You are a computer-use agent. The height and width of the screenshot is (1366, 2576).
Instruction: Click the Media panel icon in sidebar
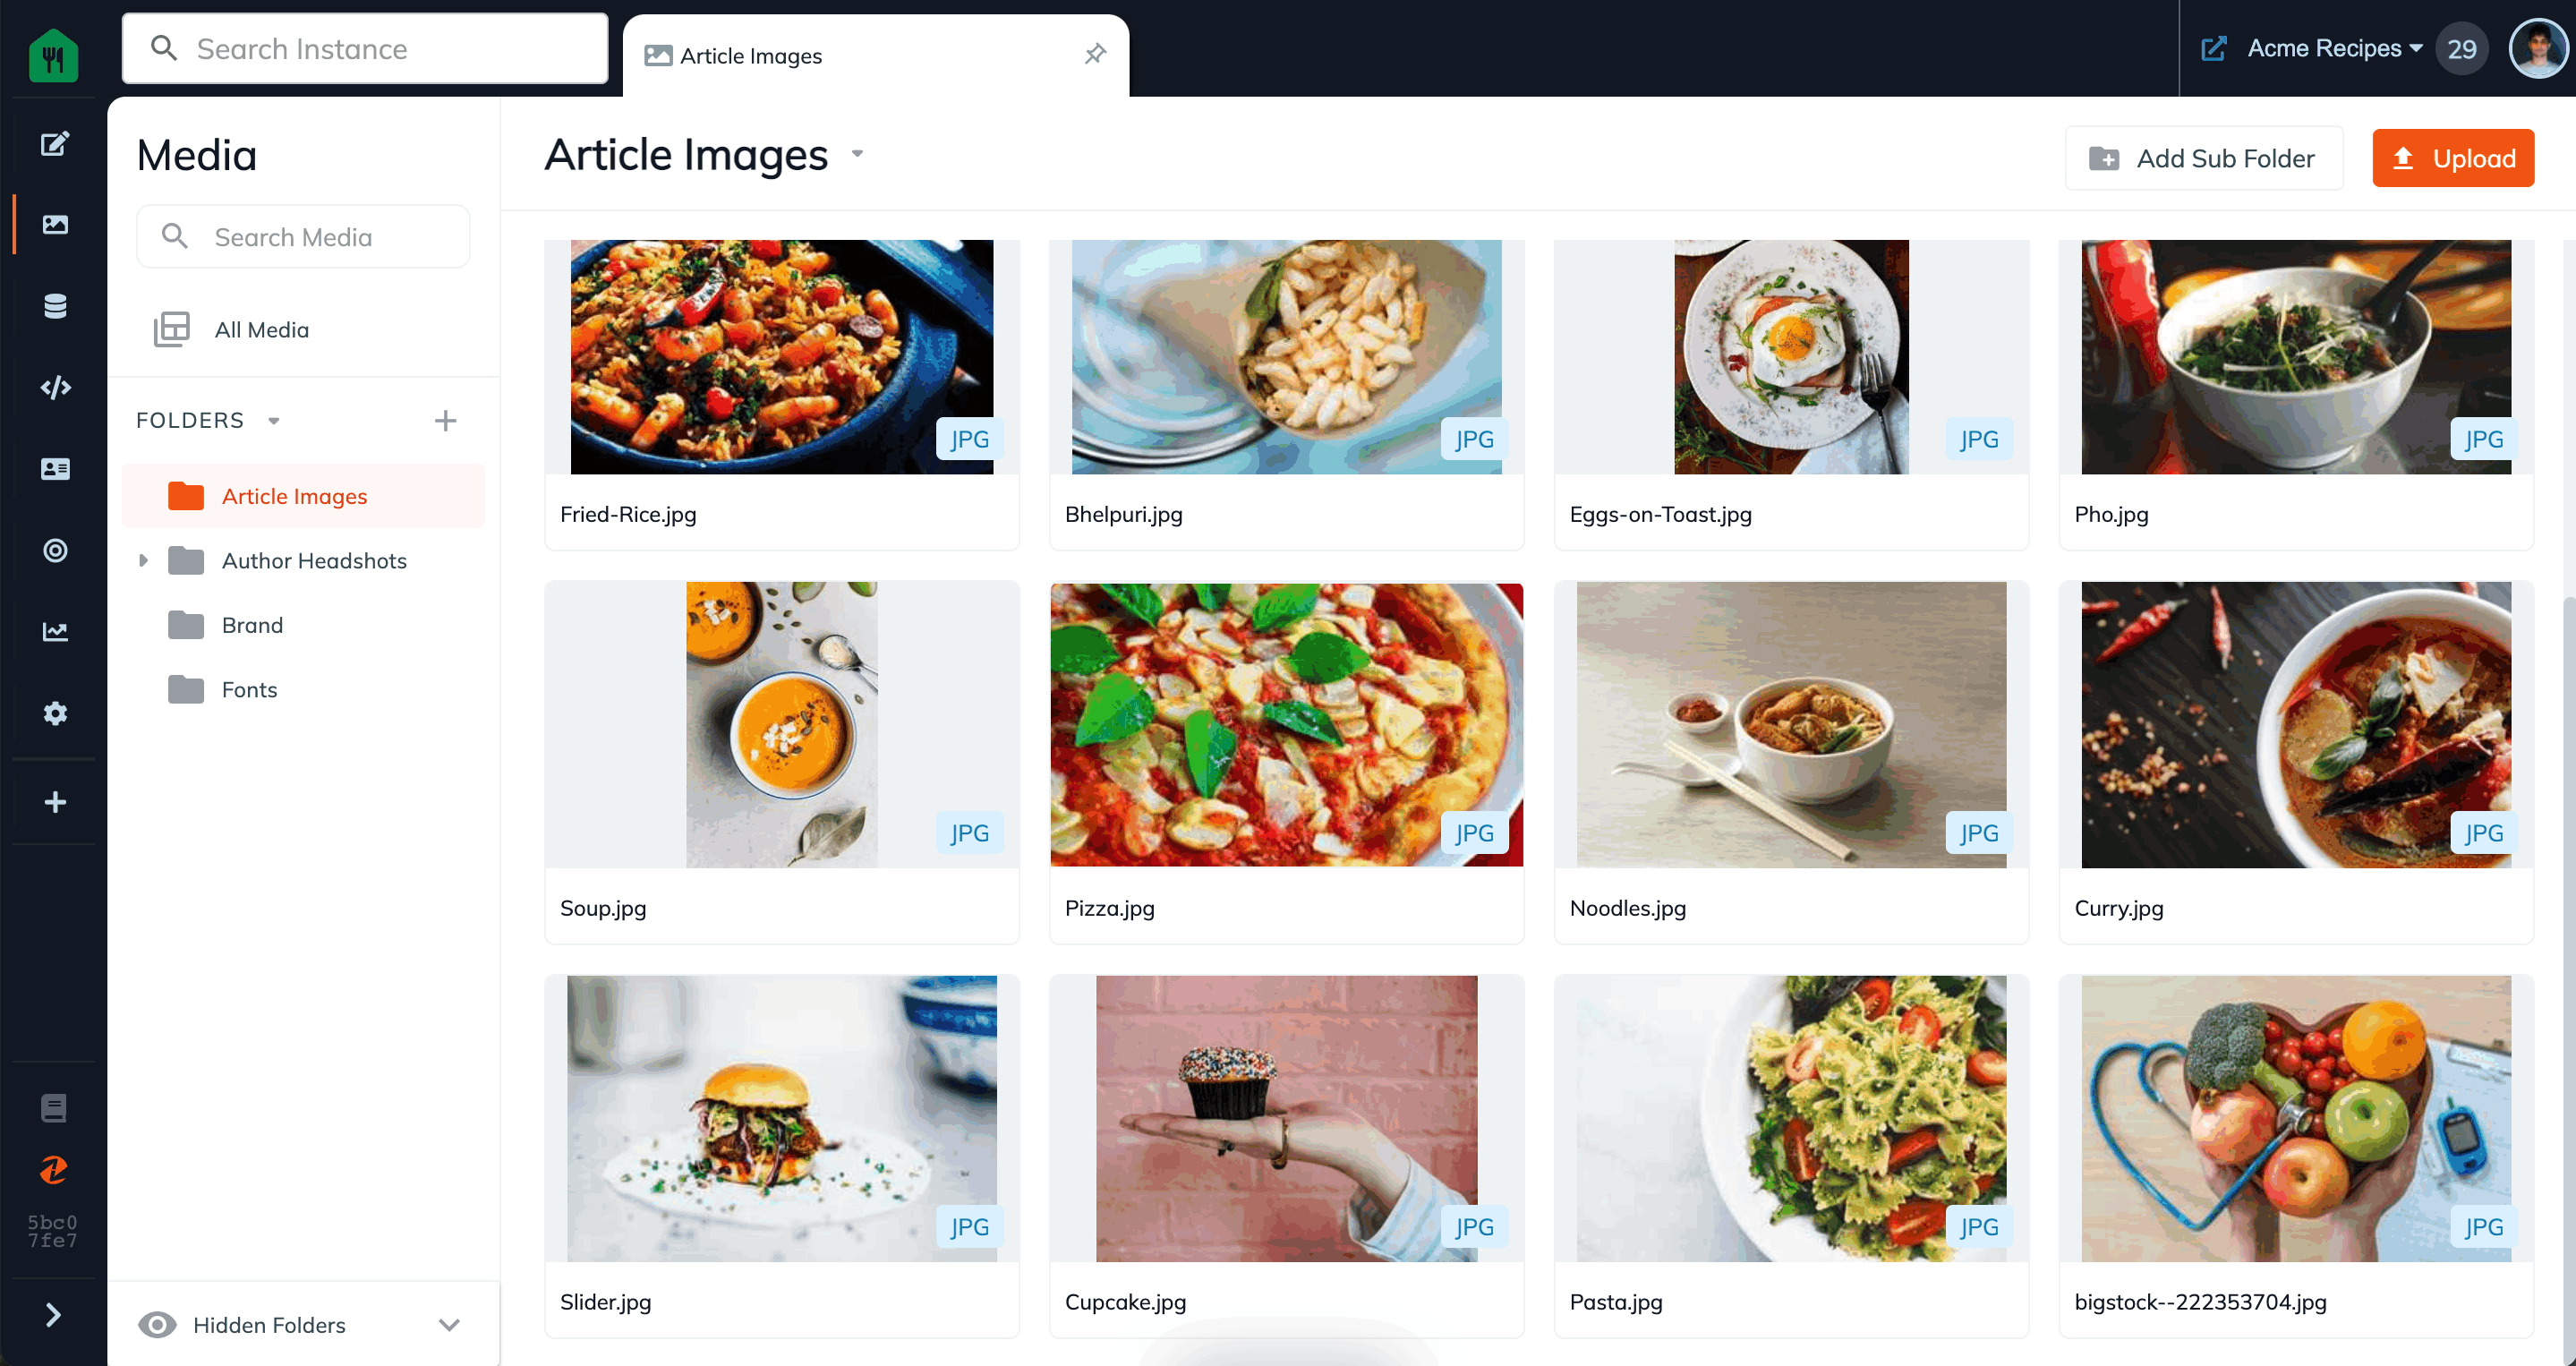tap(55, 225)
